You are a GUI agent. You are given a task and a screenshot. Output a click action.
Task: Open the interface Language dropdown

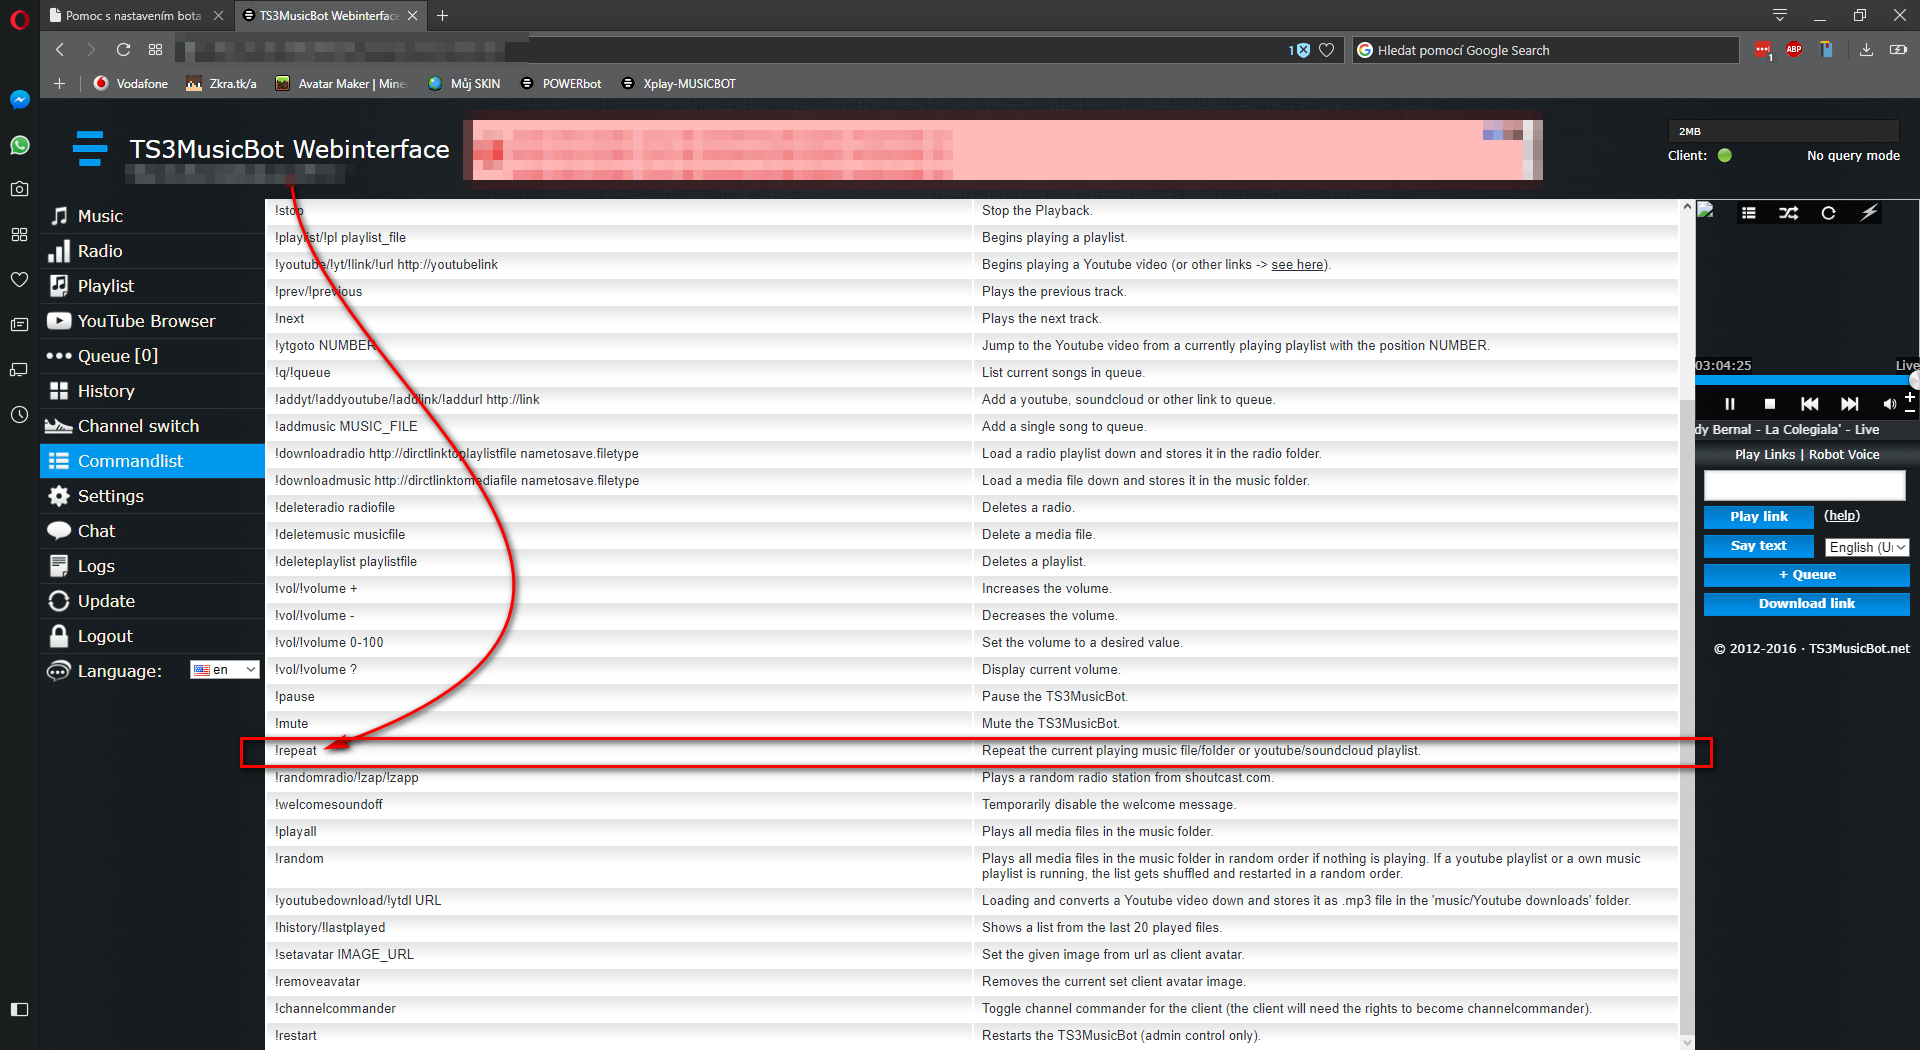pos(225,670)
